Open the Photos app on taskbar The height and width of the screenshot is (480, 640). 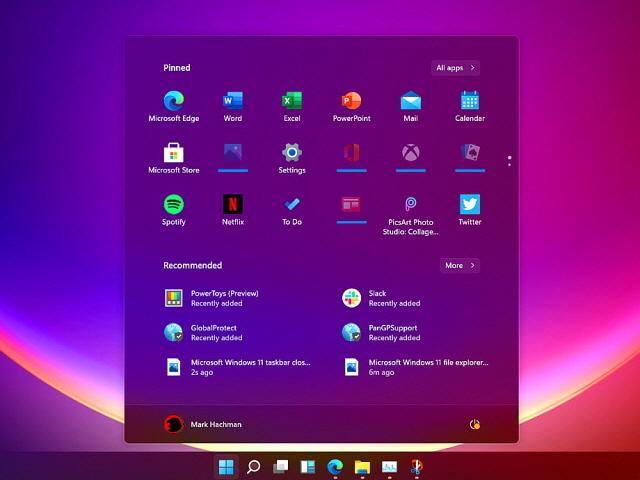[389, 467]
